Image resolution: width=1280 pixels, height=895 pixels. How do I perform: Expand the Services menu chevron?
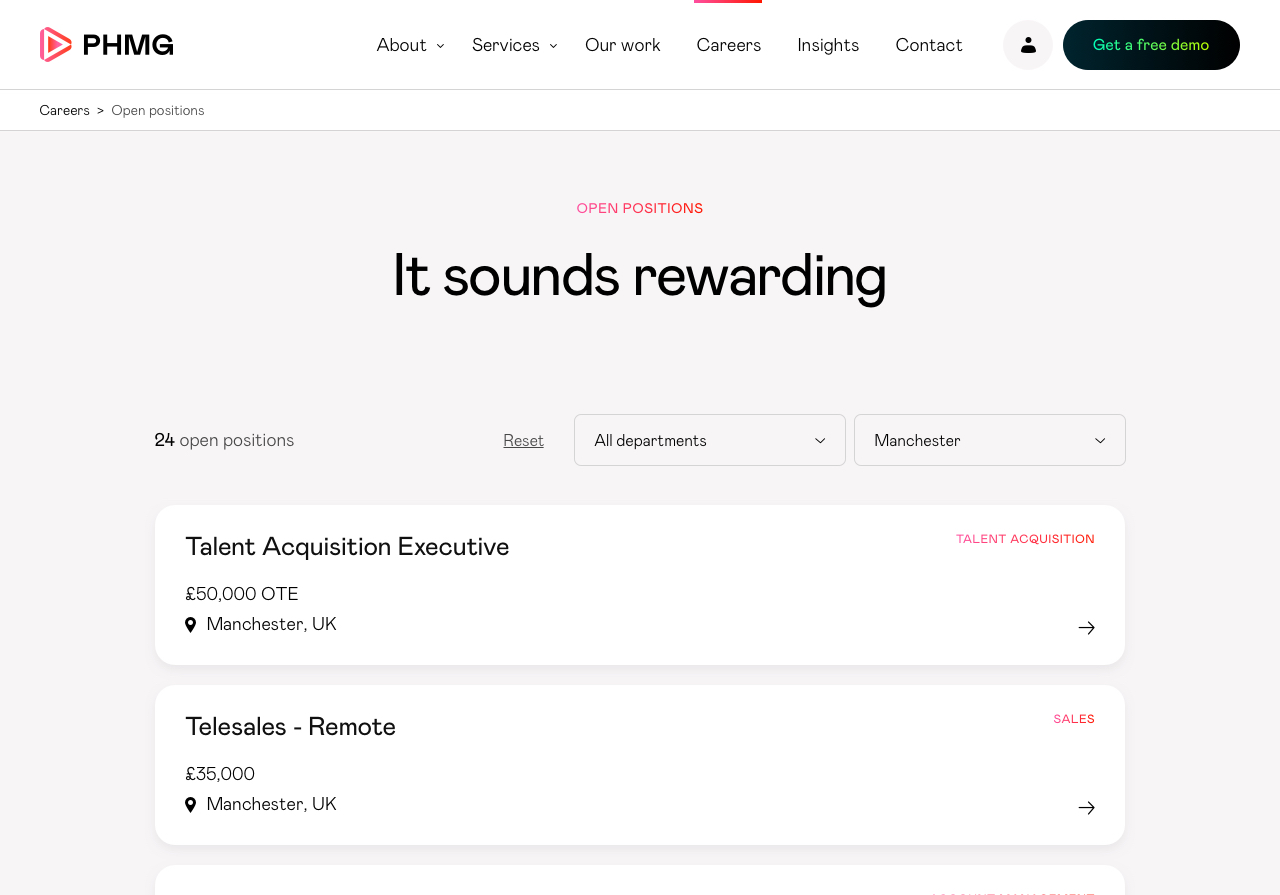[x=553, y=46]
